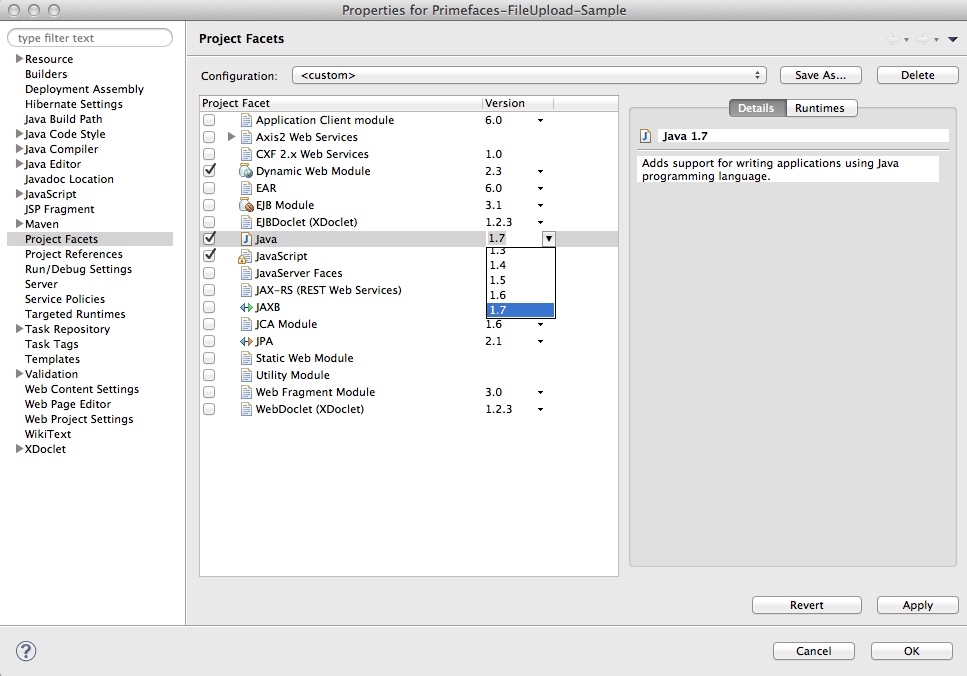The height and width of the screenshot is (676, 967).
Task: Open the EAR version dropdown
Action: point(540,187)
